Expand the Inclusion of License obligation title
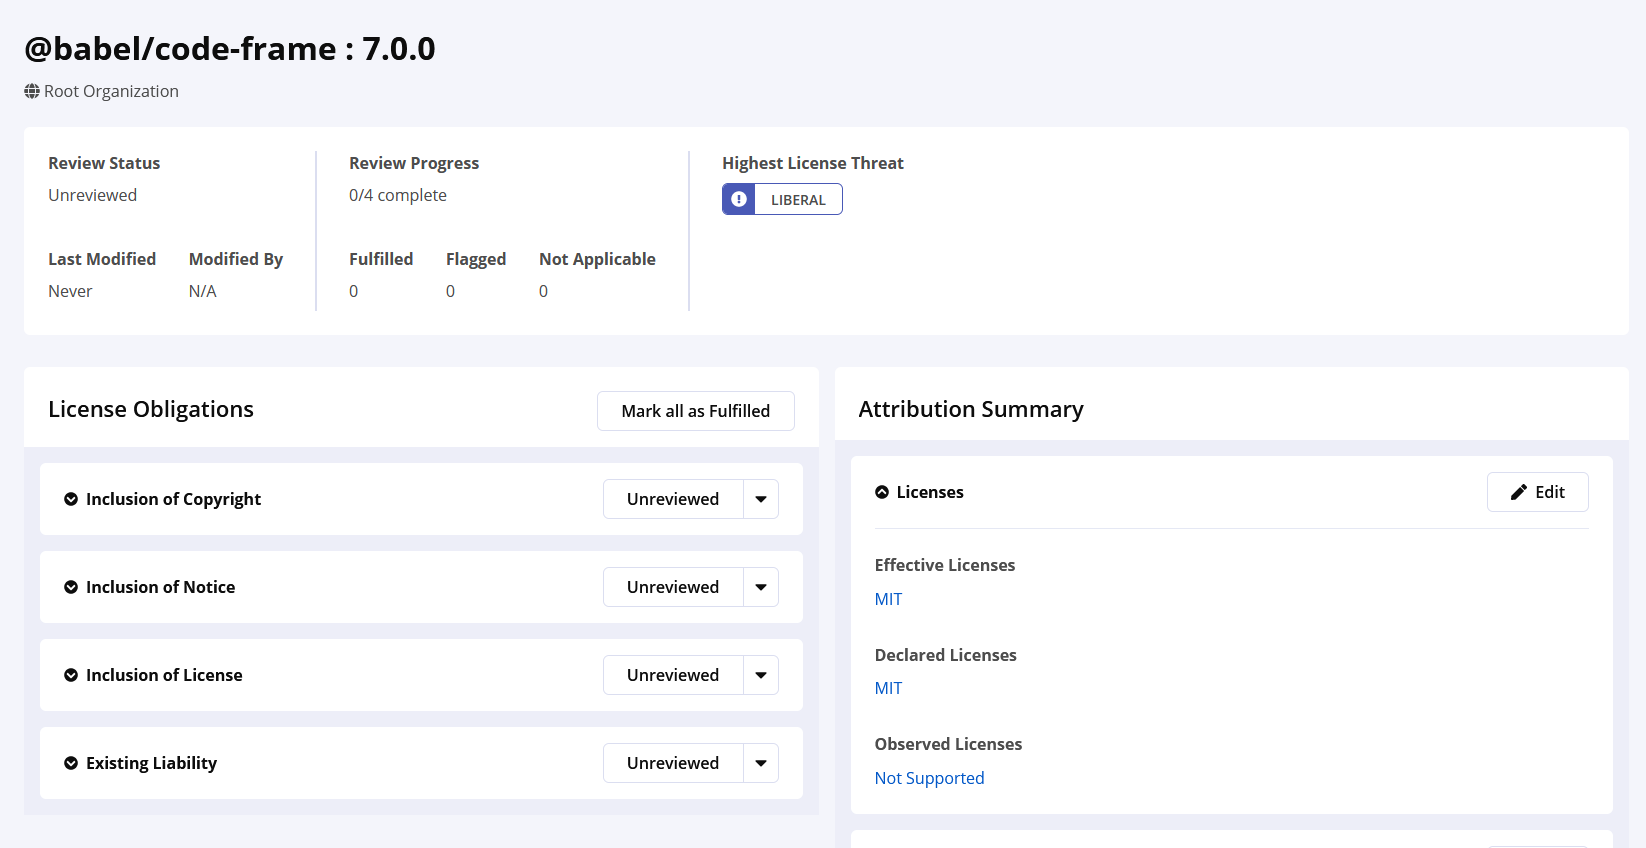The width and height of the screenshot is (1646, 848). point(164,675)
